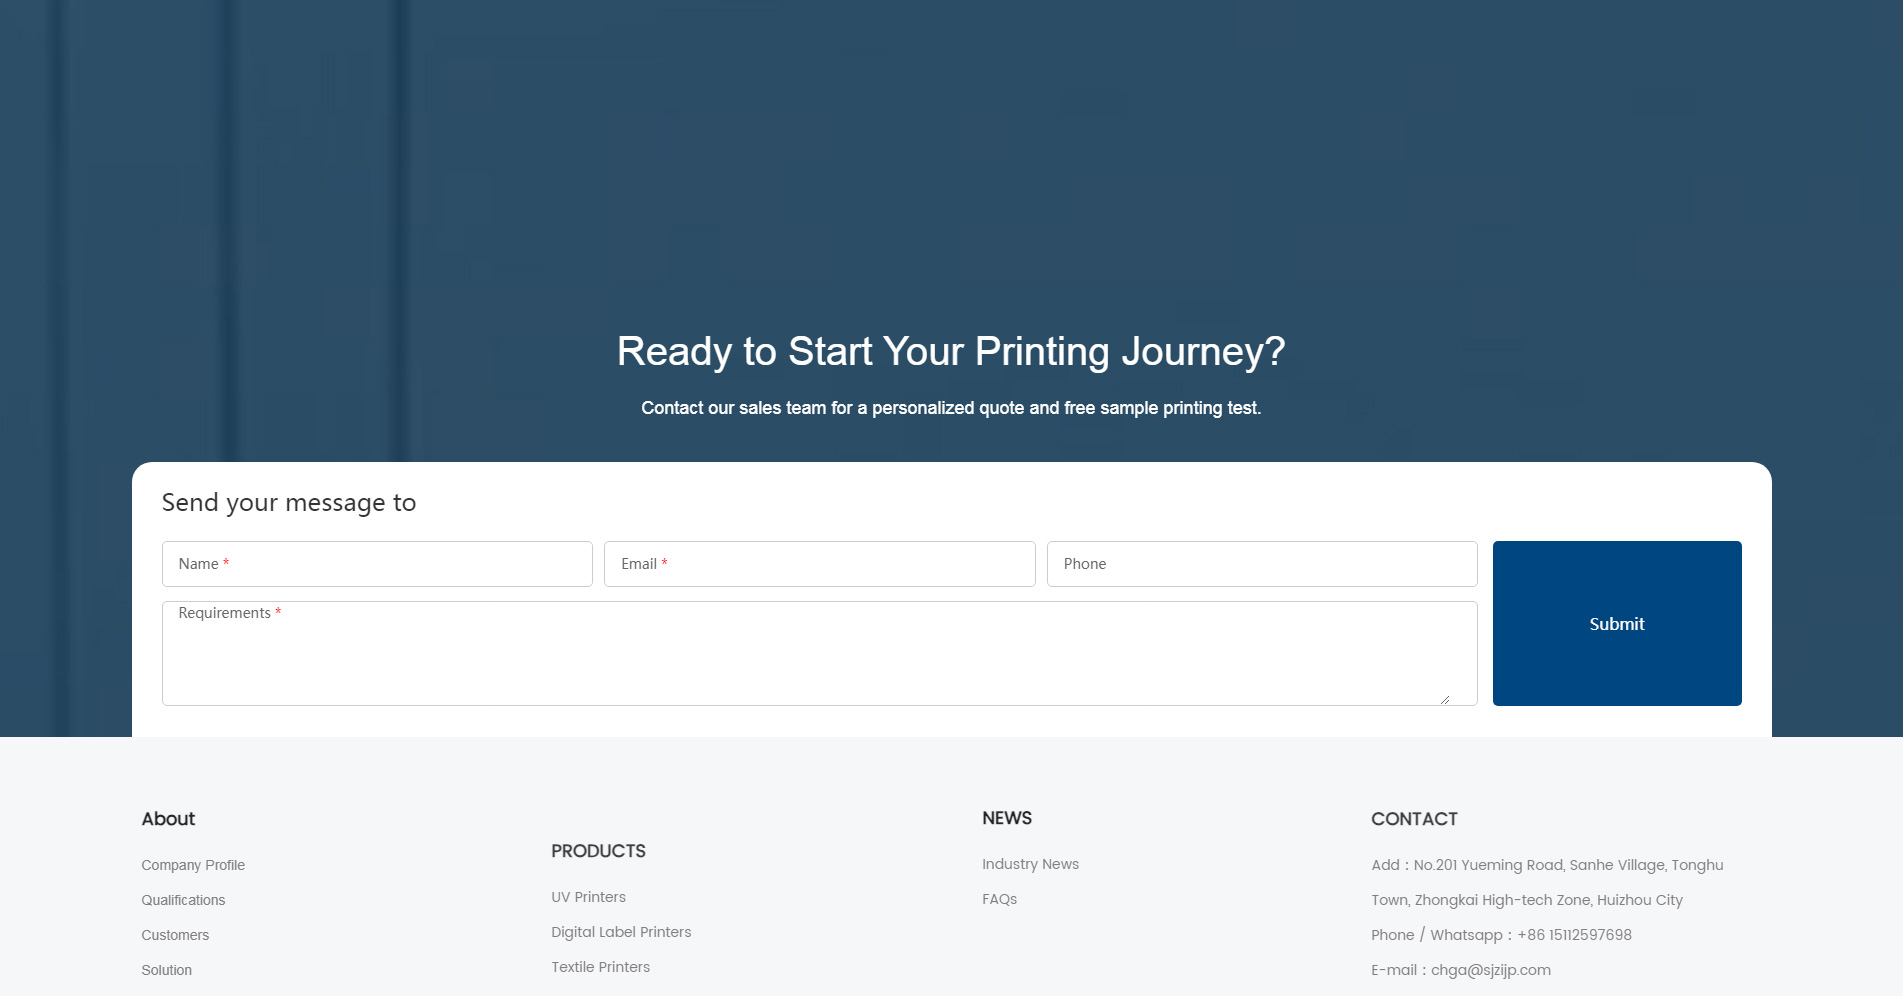Open the Digital Label Printers link
This screenshot has height=996, width=1903.
(x=621, y=932)
